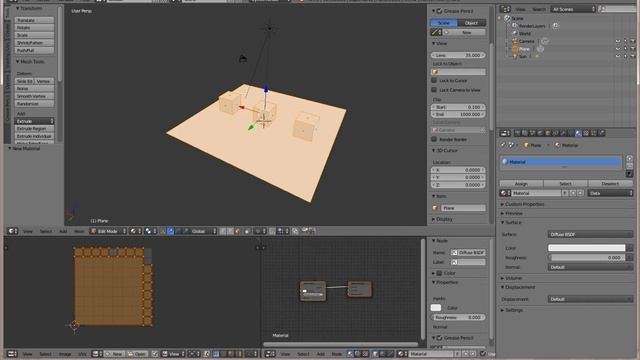Open UV editor type selector icon
This screenshot has width=640, height=360.
tap(11, 354)
